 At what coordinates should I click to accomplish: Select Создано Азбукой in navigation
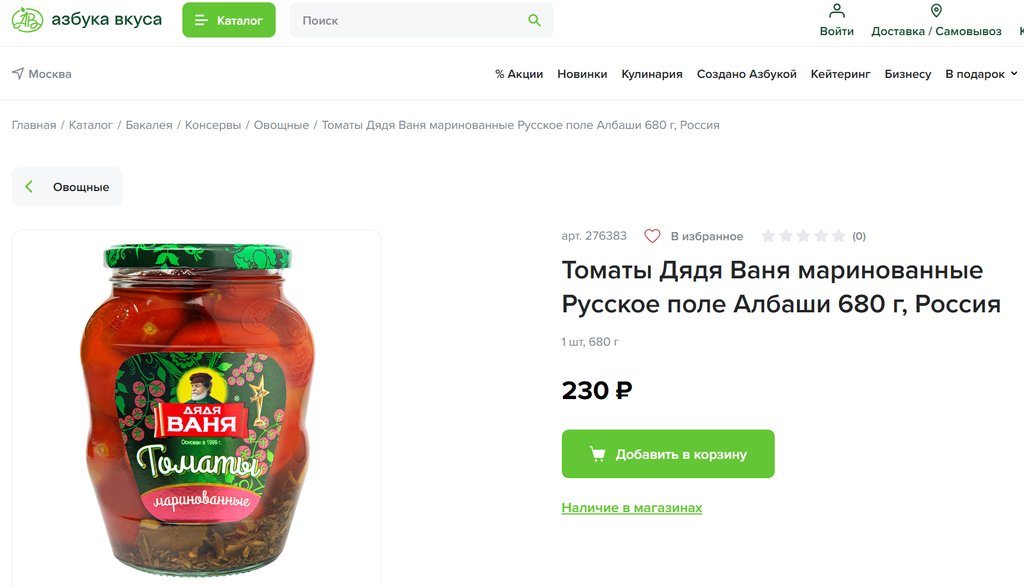click(747, 74)
